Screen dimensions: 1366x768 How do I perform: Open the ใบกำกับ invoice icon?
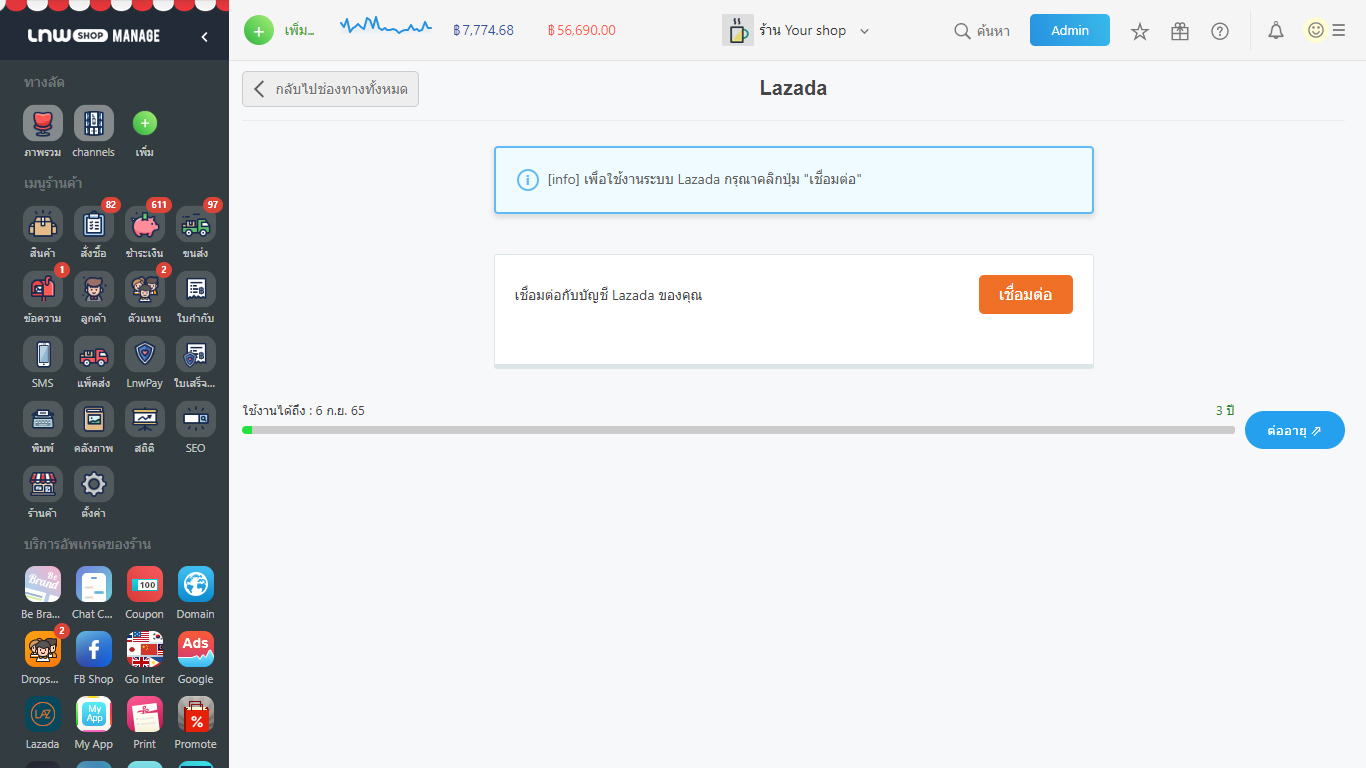point(196,289)
